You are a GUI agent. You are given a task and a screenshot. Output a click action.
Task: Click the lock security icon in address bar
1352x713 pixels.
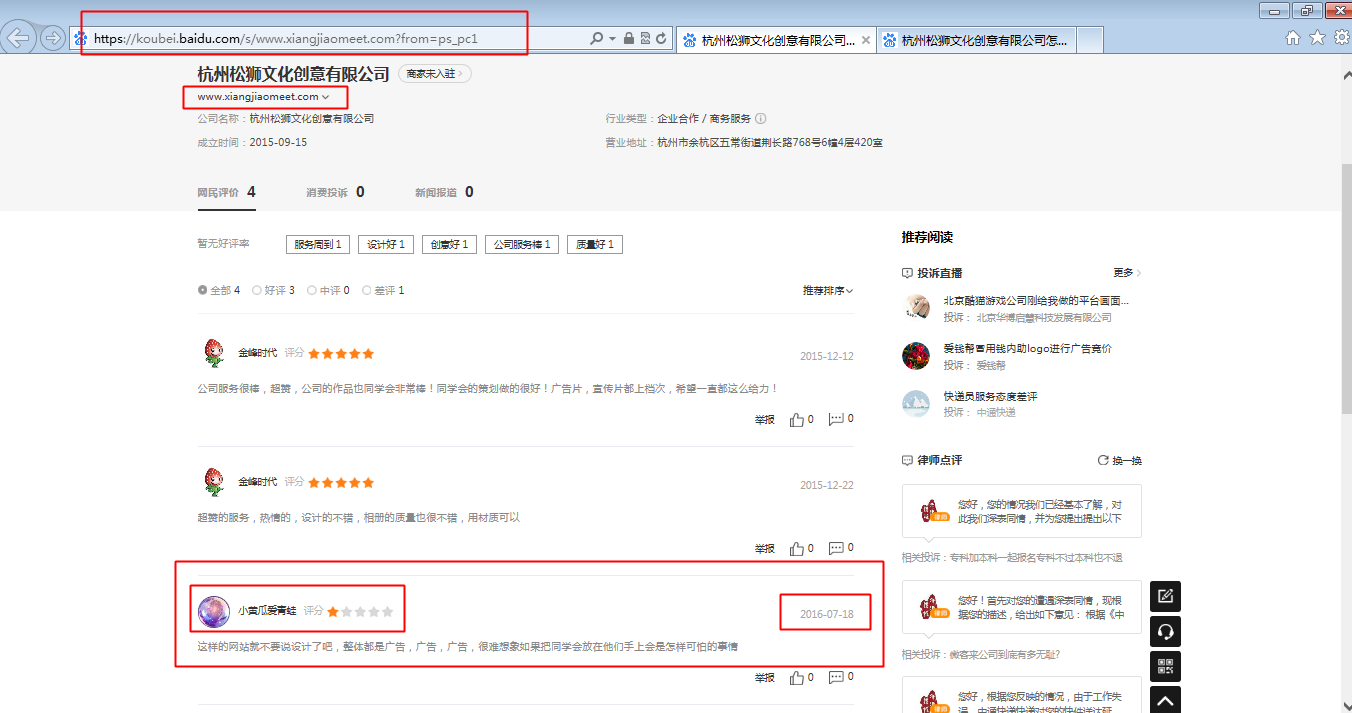click(x=628, y=38)
